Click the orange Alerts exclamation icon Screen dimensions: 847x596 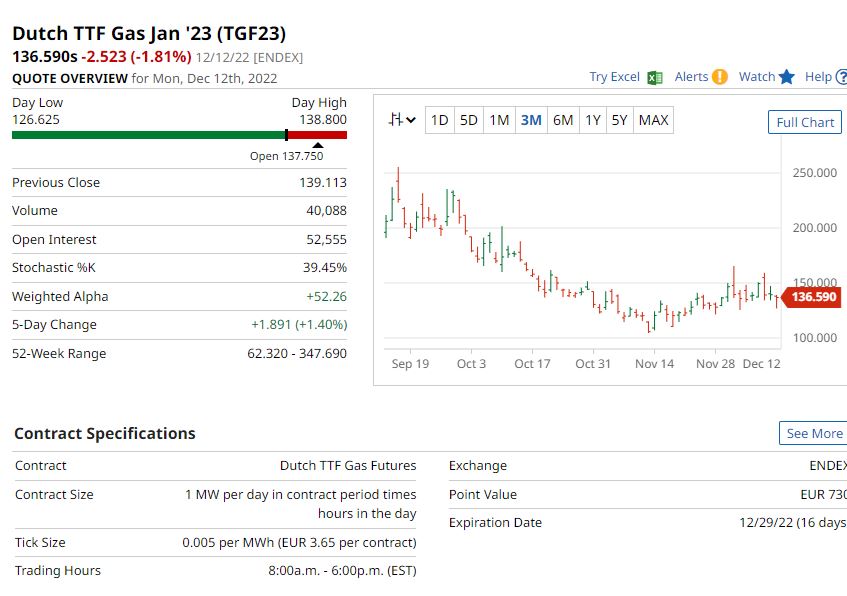(x=720, y=77)
